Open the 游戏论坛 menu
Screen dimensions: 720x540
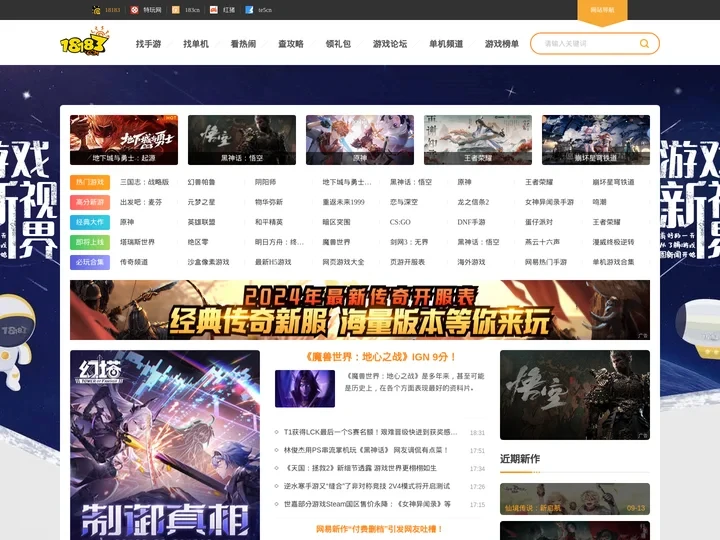[x=390, y=44]
